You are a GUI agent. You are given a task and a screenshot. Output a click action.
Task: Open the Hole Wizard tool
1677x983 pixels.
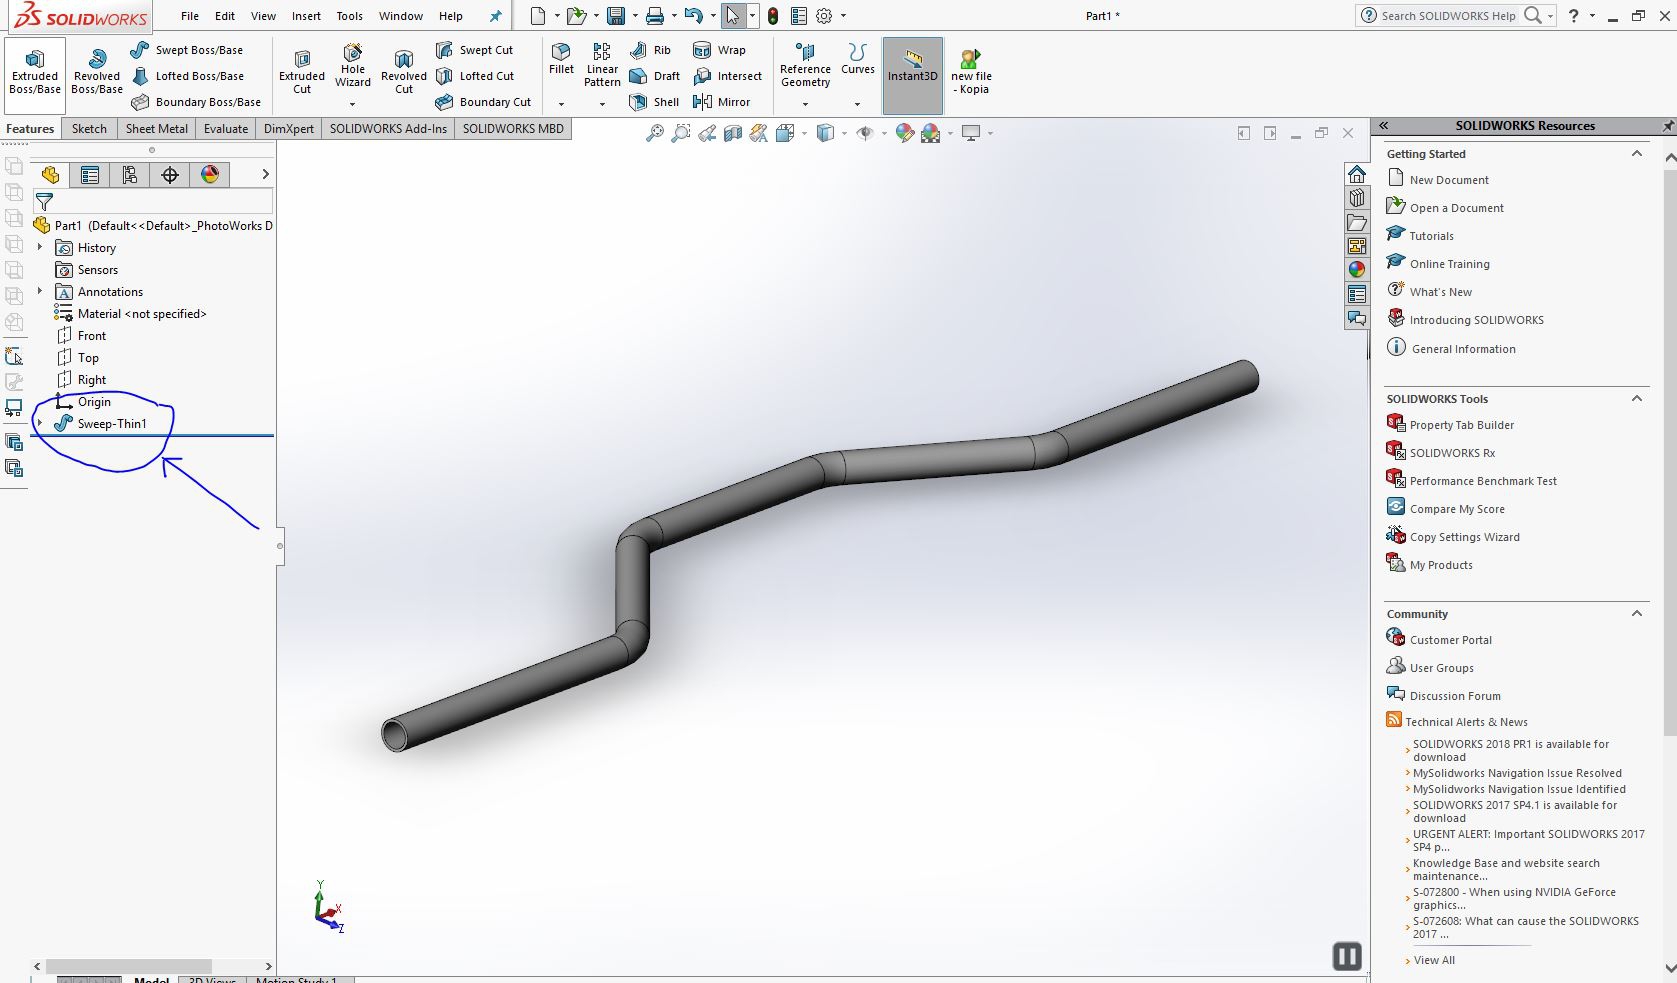pyautogui.click(x=353, y=66)
